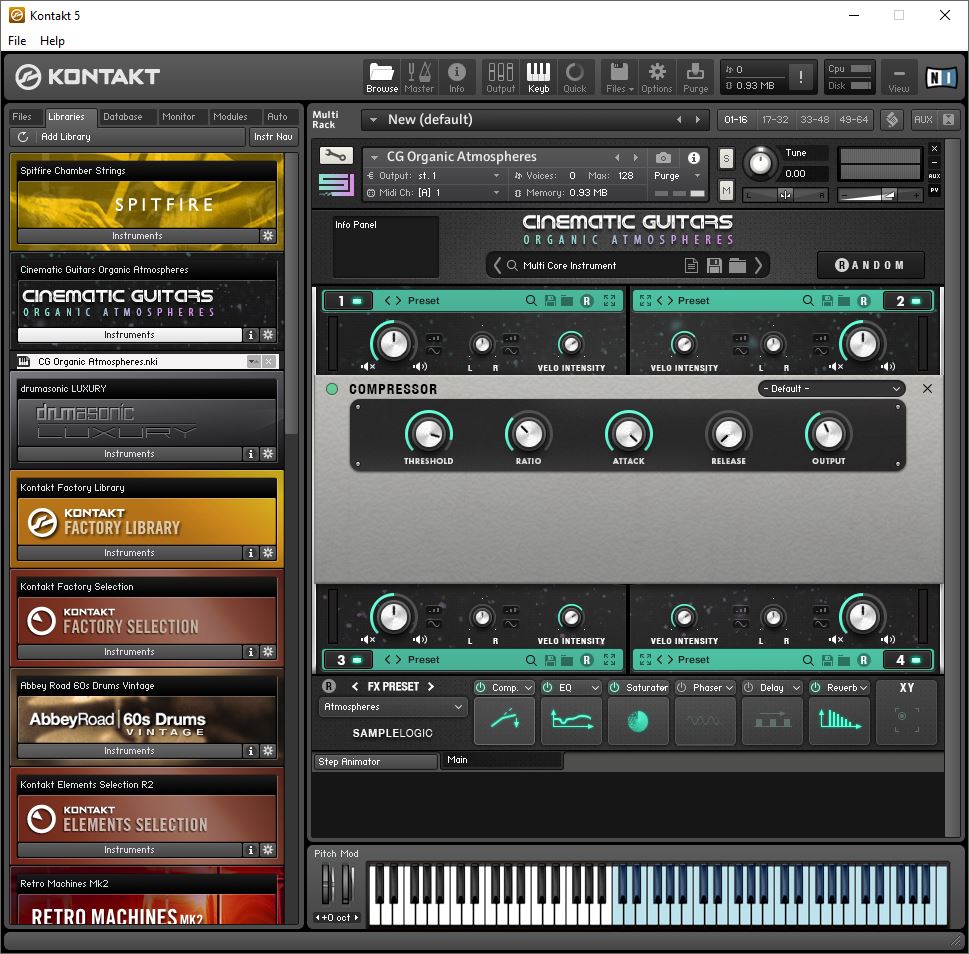Open Kontakt Factory Library settings gear
The height and width of the screenshot is (954, 969).
point(268,552)
